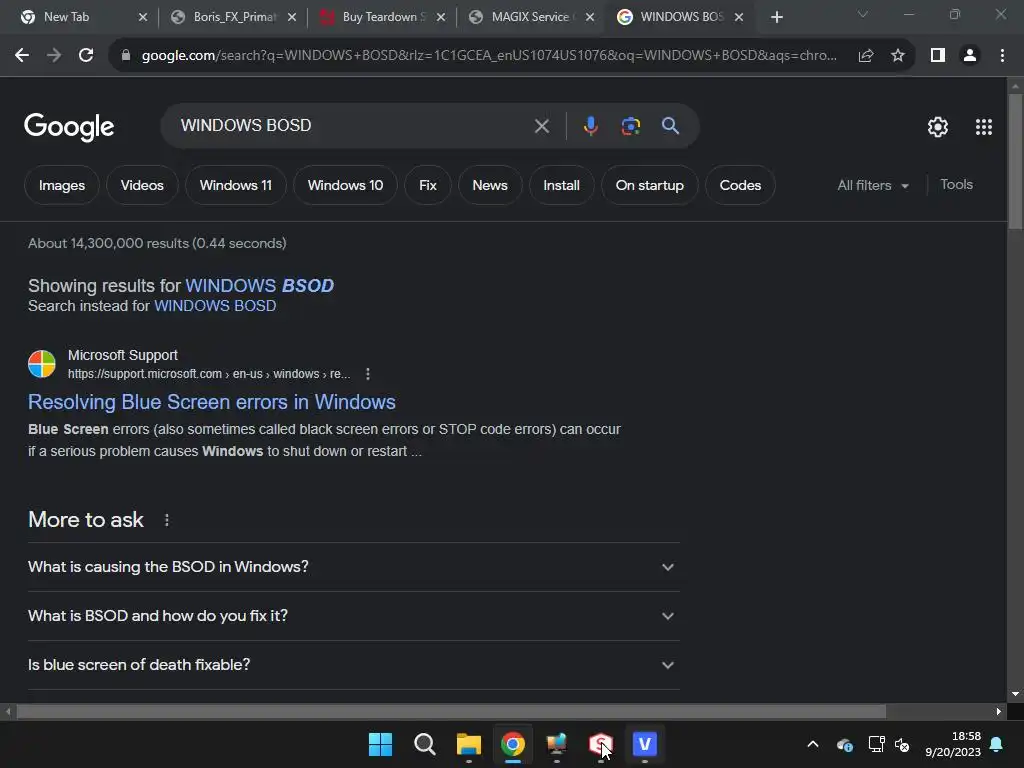Open clock and date flyout
1024x768 pixels.
tap(953, 744)
